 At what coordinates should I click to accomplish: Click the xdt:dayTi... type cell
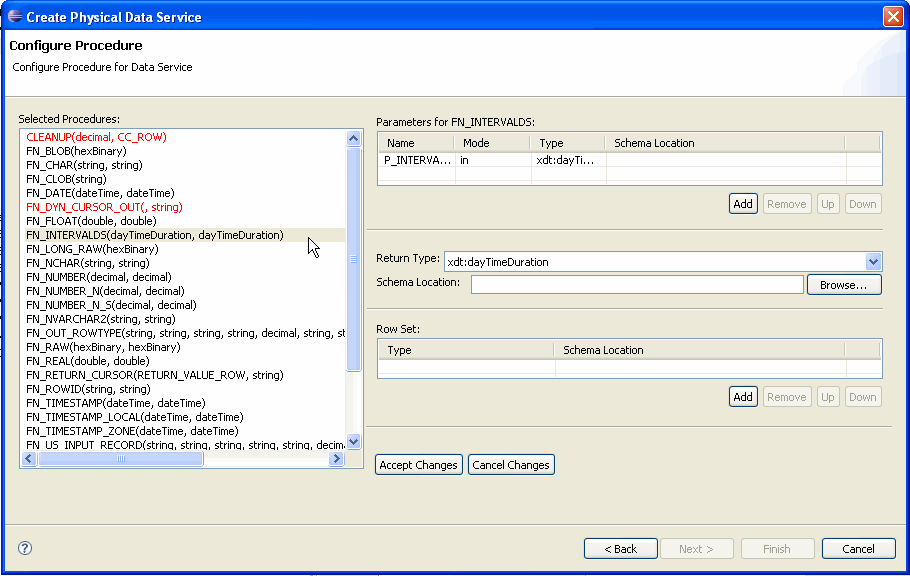tap(569, 160)
